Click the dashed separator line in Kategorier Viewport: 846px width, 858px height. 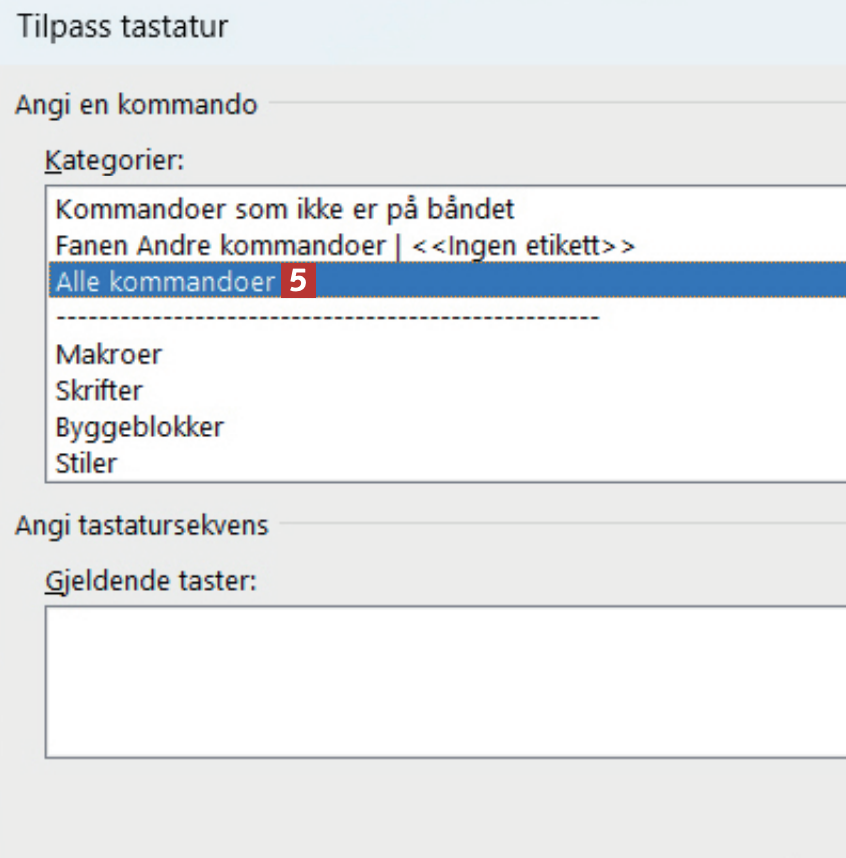pos(327,318)
